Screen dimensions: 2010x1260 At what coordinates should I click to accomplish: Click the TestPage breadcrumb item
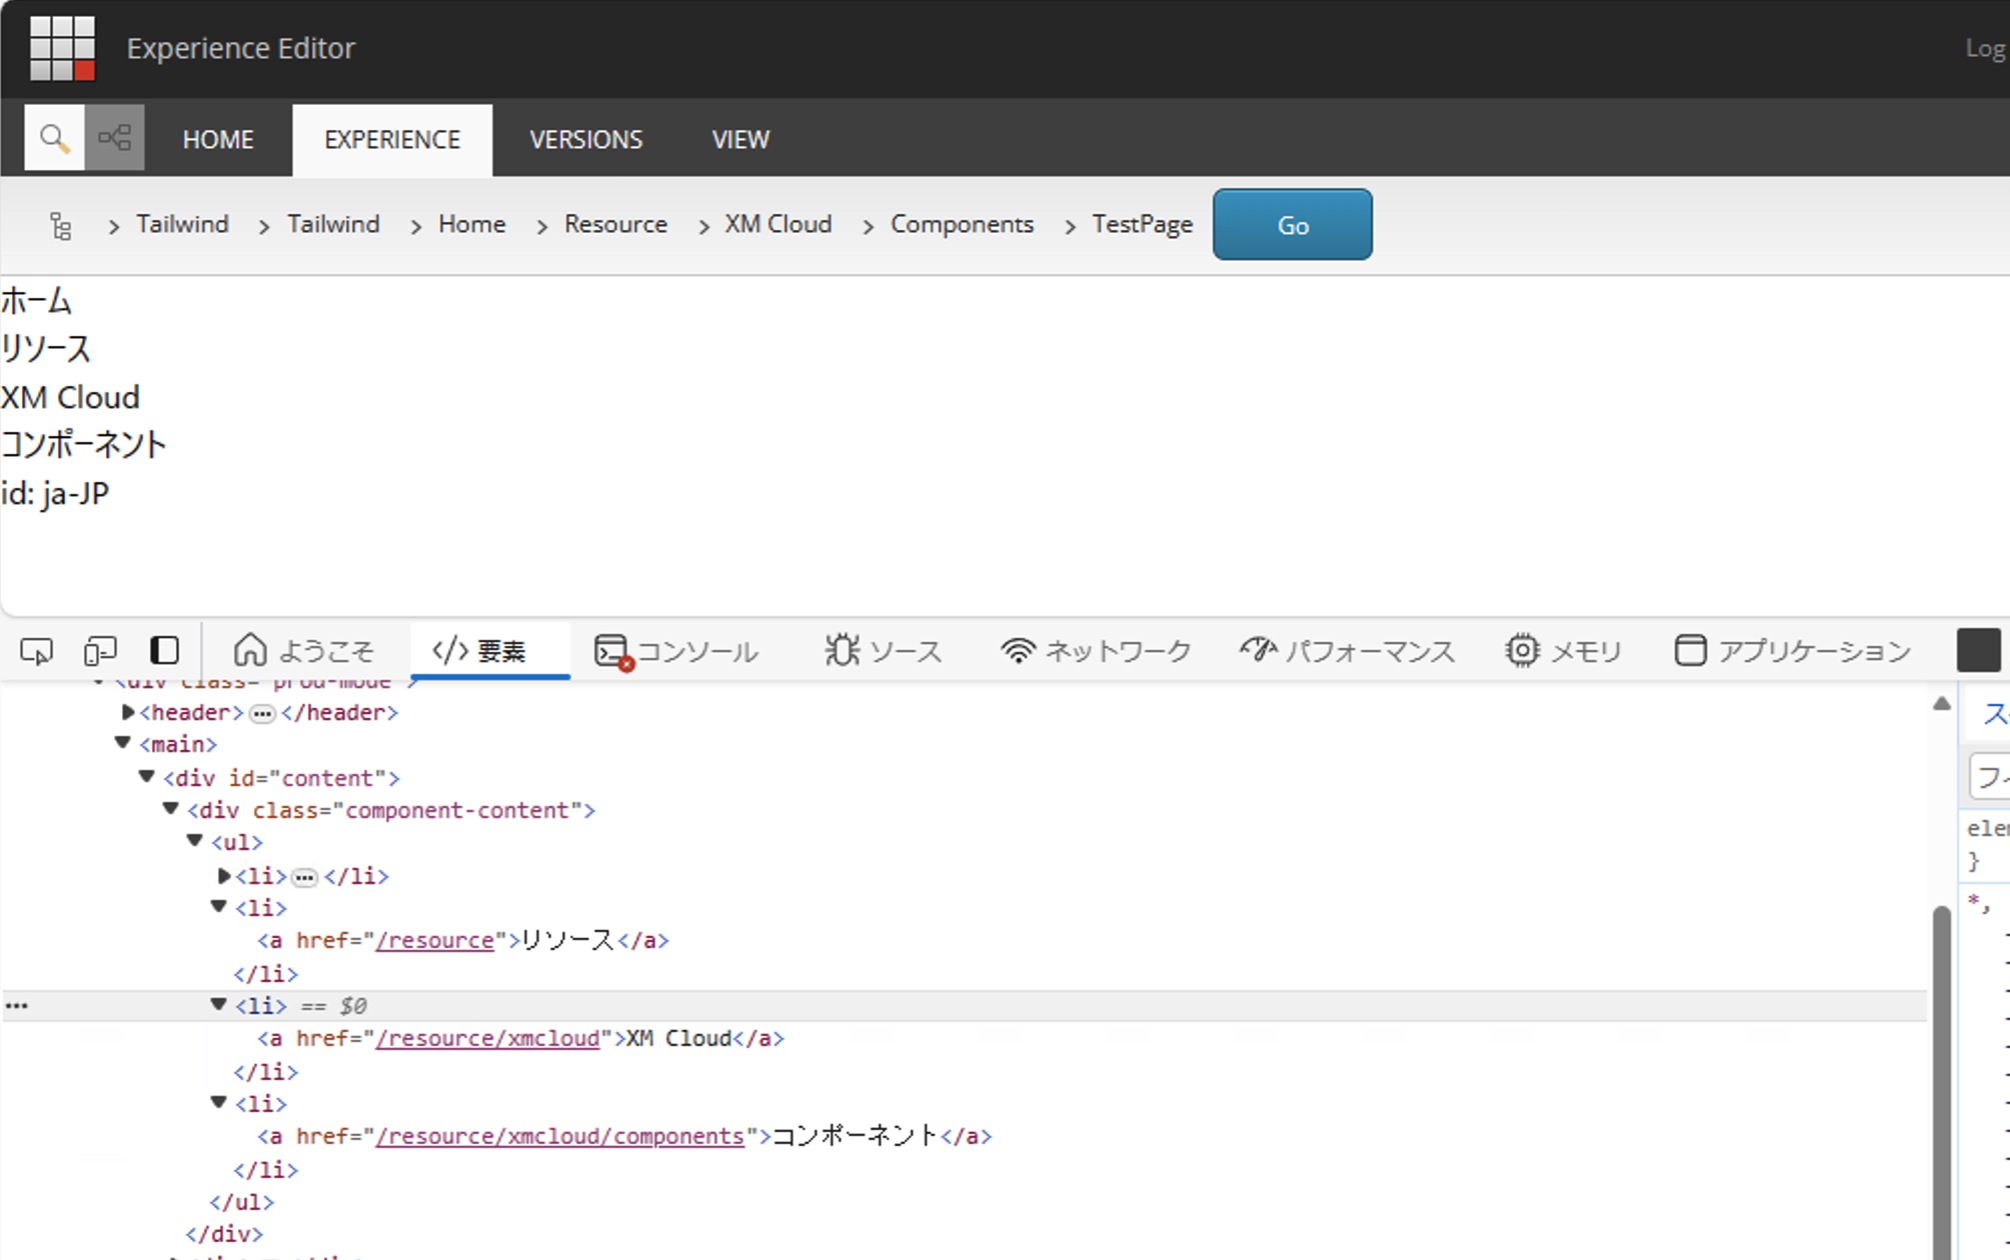click(x=1142, y=224)
